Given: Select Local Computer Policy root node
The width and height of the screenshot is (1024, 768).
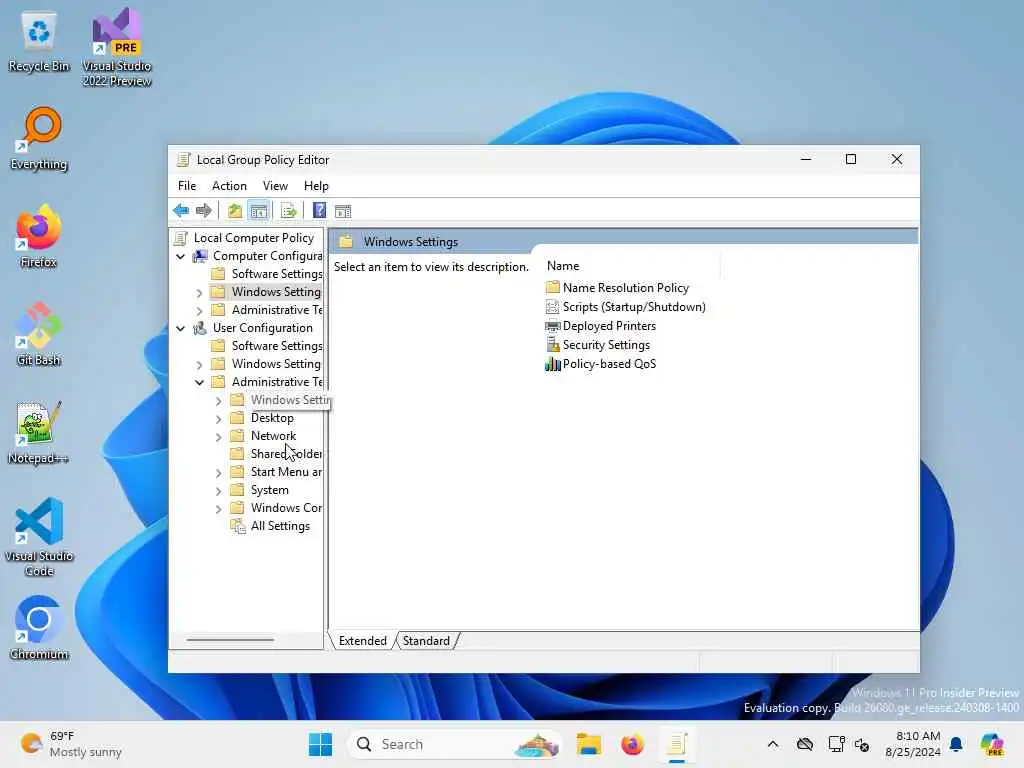Looking at the screenshot, I should click(x=253, y=238).
